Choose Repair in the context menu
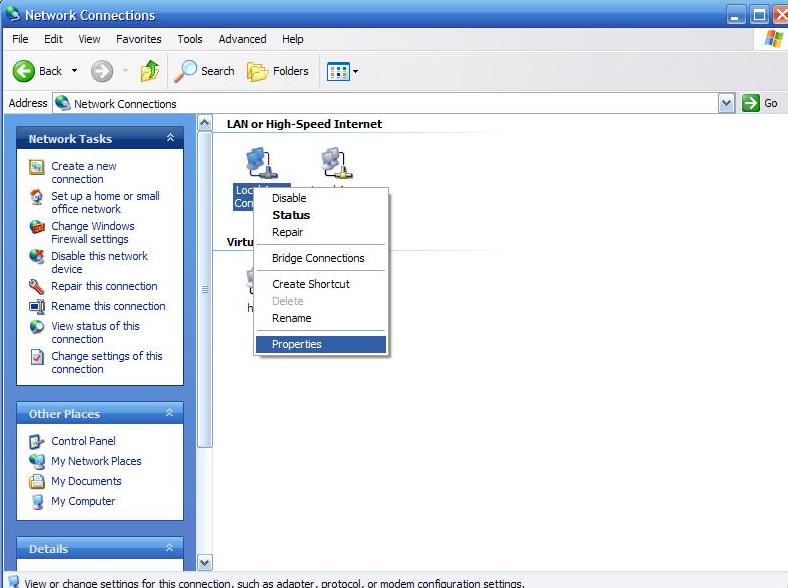Image resolution: width=788 pixels, height=588 pixels. [x=321, y=232]
